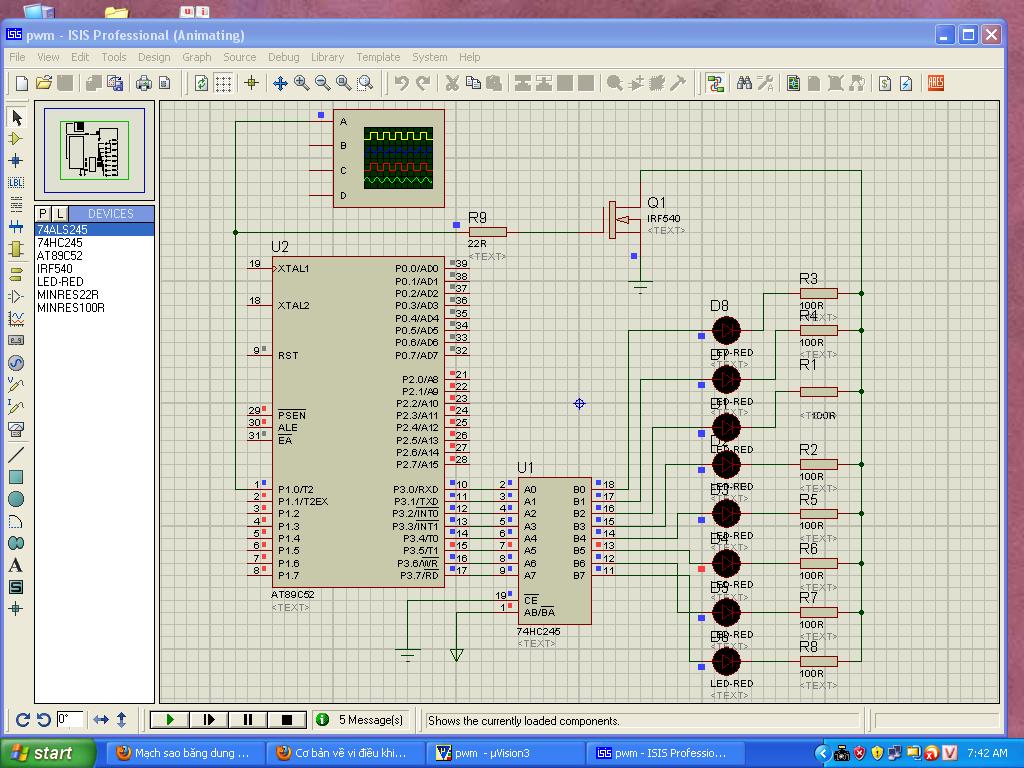
Task: Toggle wire auto-router toolbar button
Action: click(715, 83)
